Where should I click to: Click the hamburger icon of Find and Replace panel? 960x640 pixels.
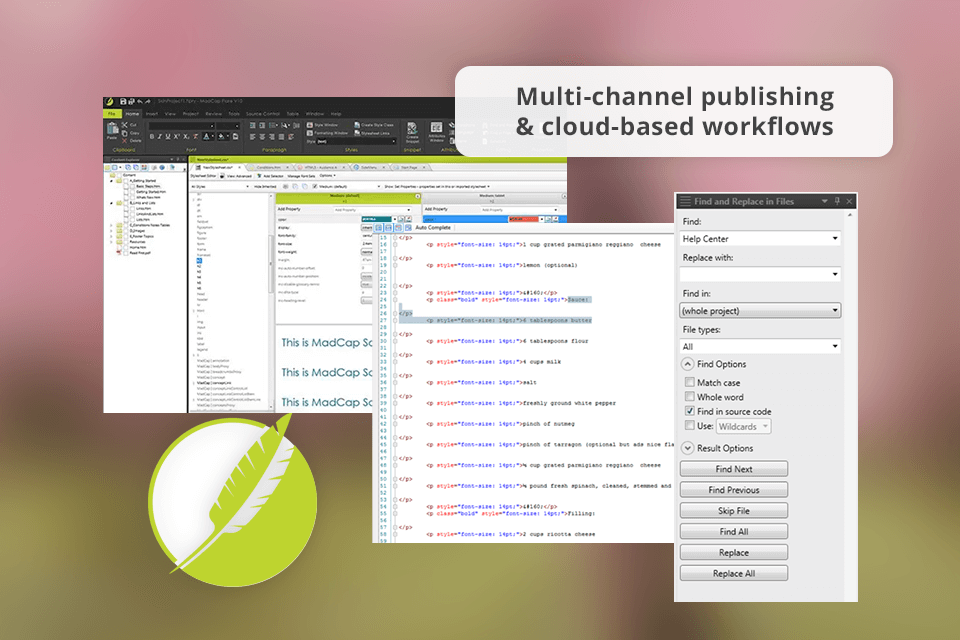click(685, 201)
